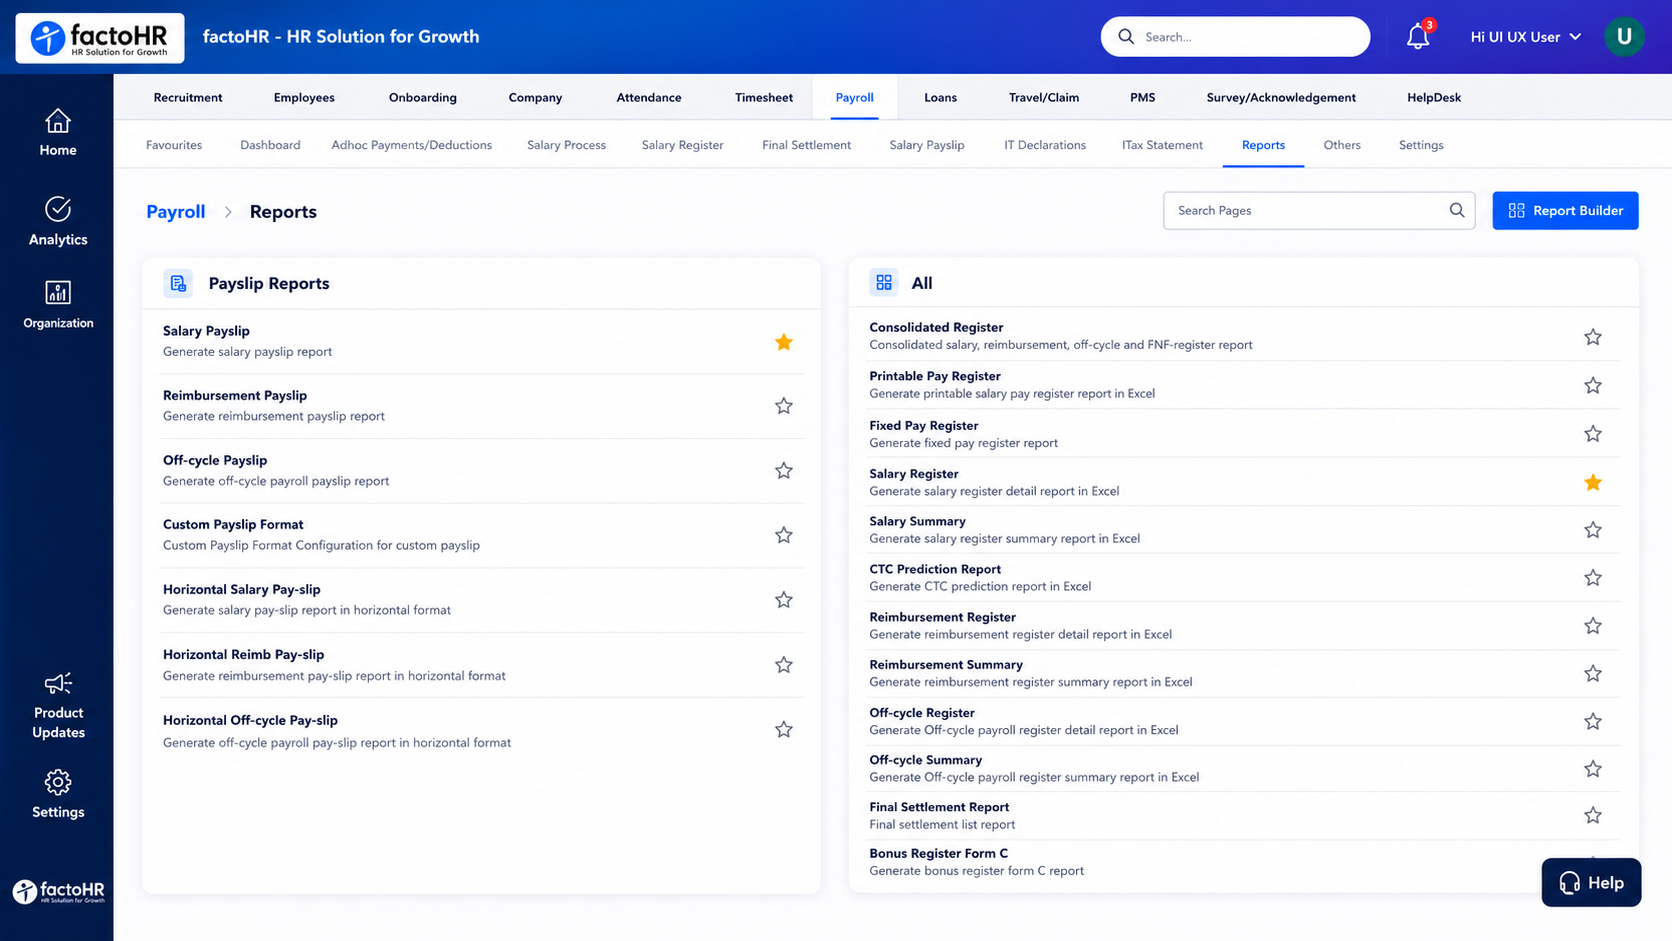Open the PMS tab
The image size is (1672, 941).
(x=1142, y=97)
